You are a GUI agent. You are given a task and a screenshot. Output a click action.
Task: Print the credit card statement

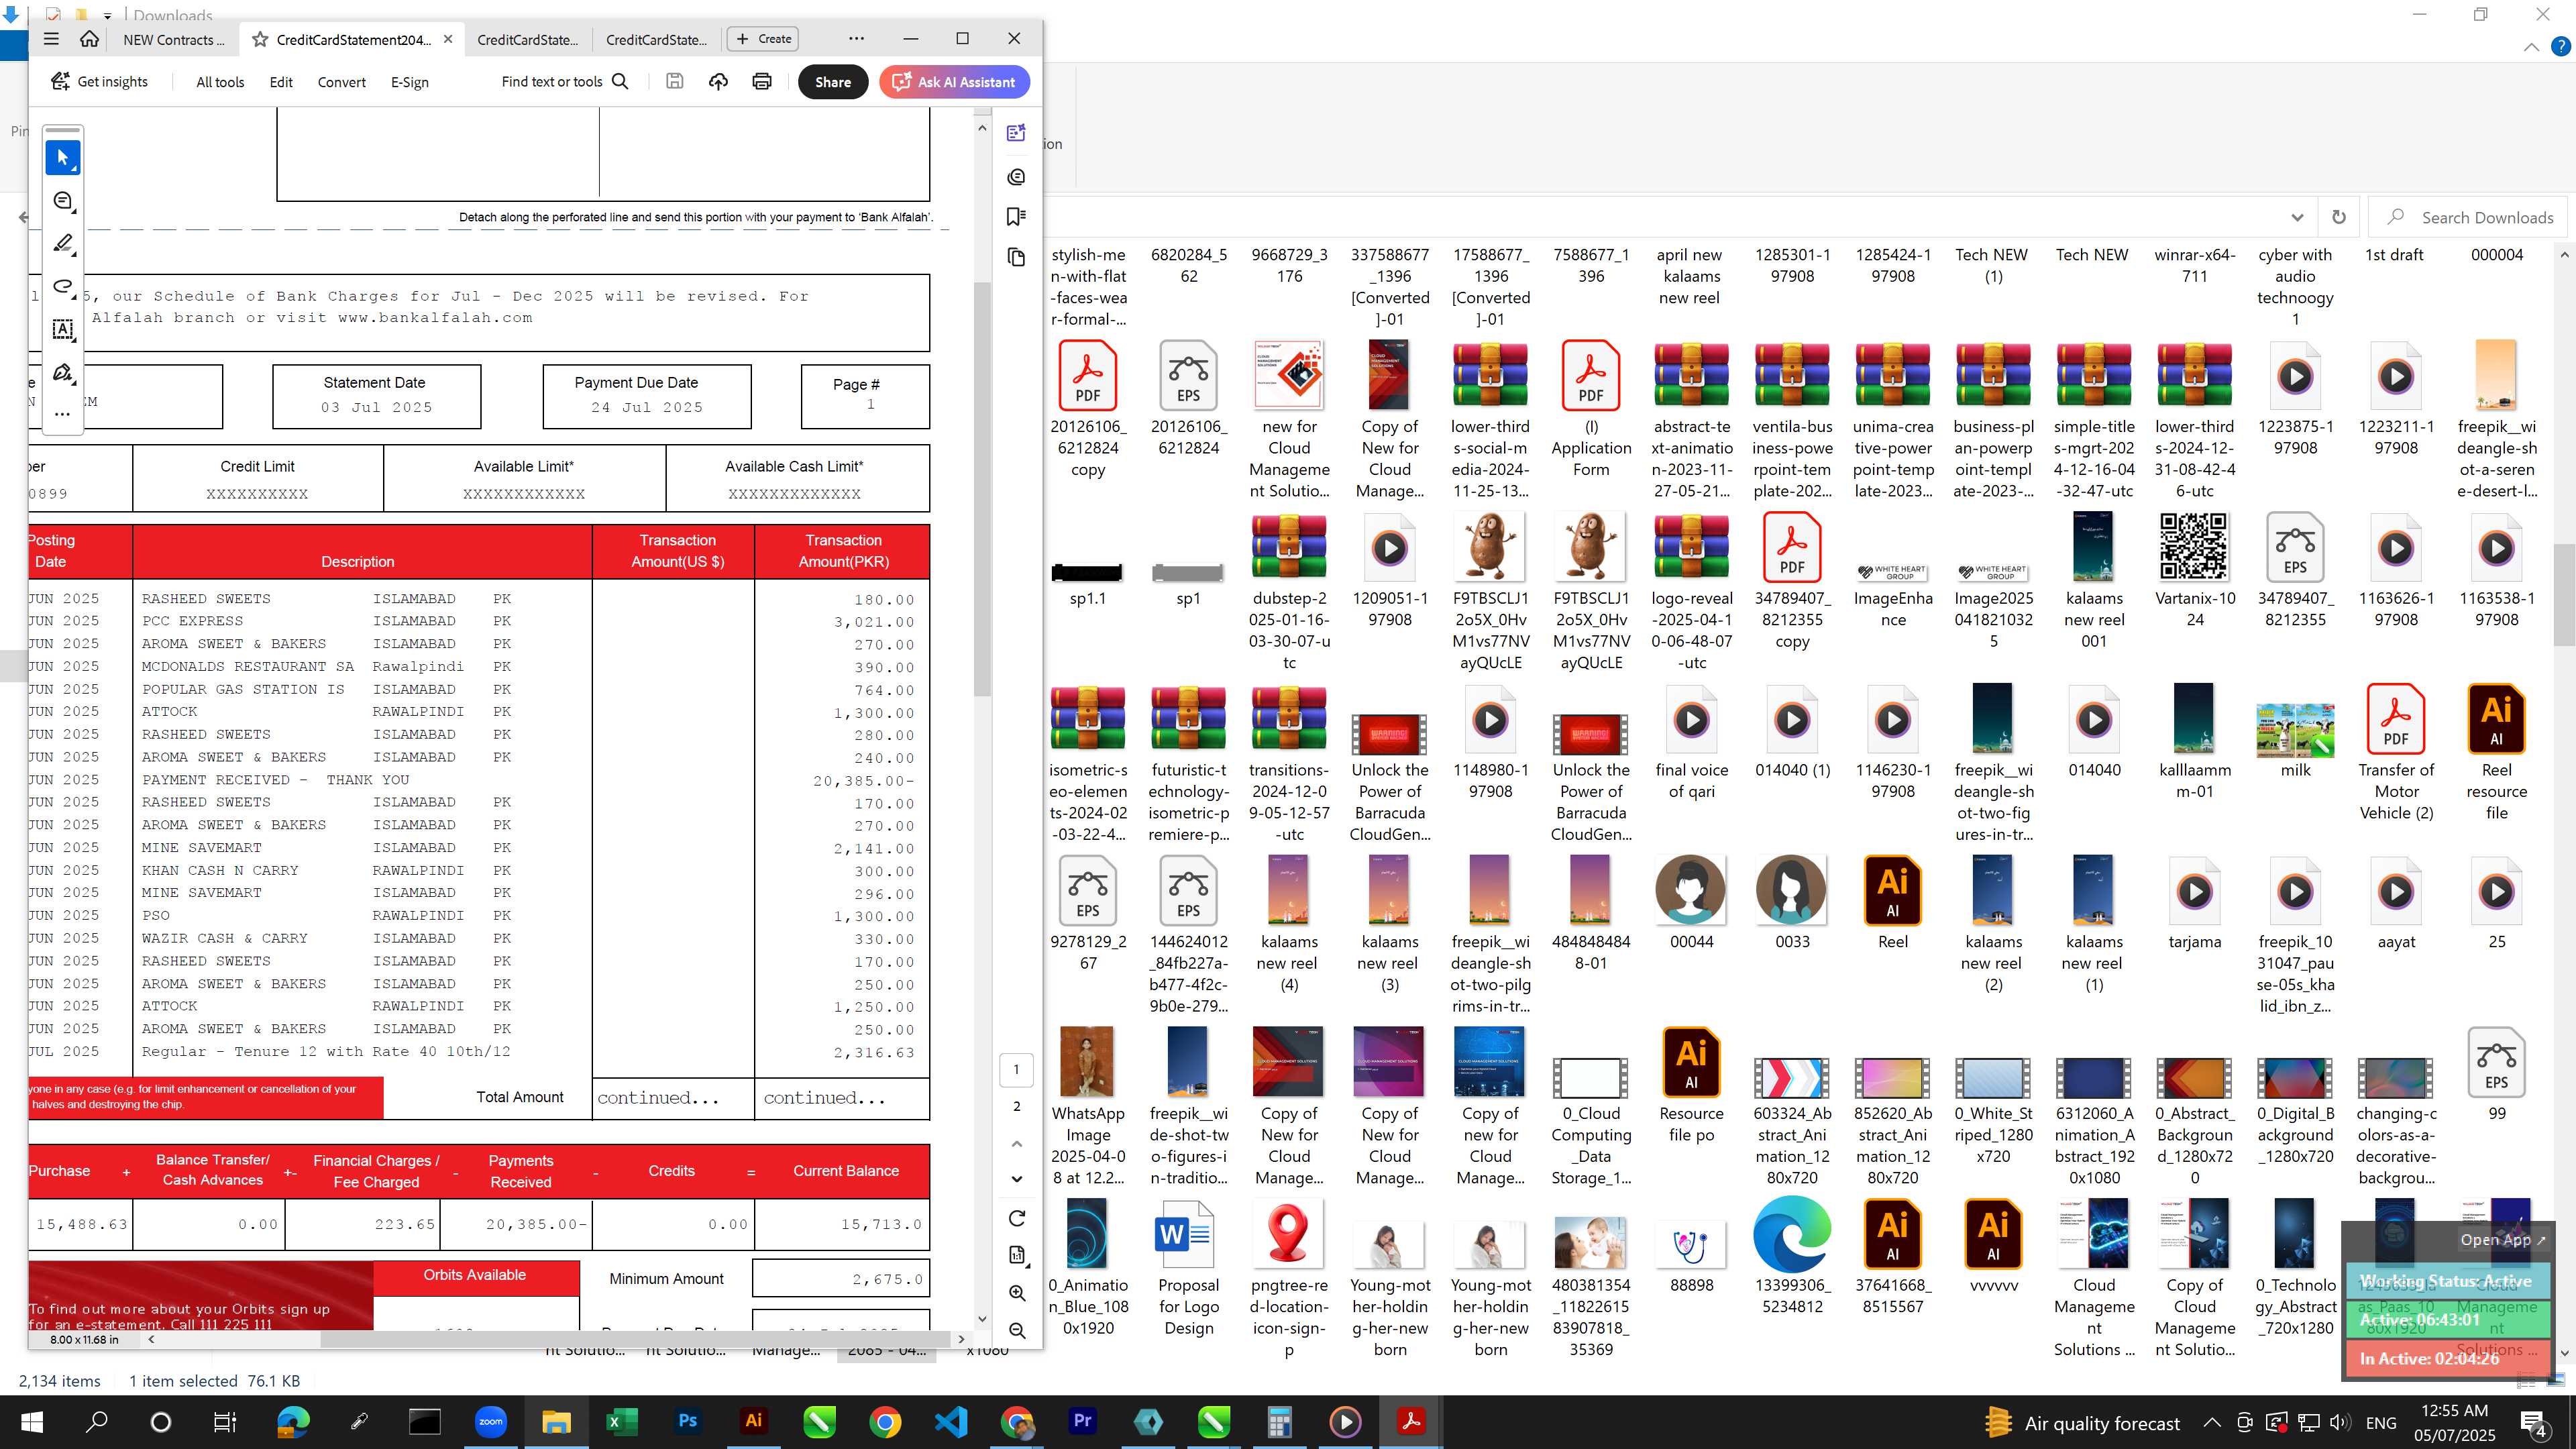(x=762, y=82)
